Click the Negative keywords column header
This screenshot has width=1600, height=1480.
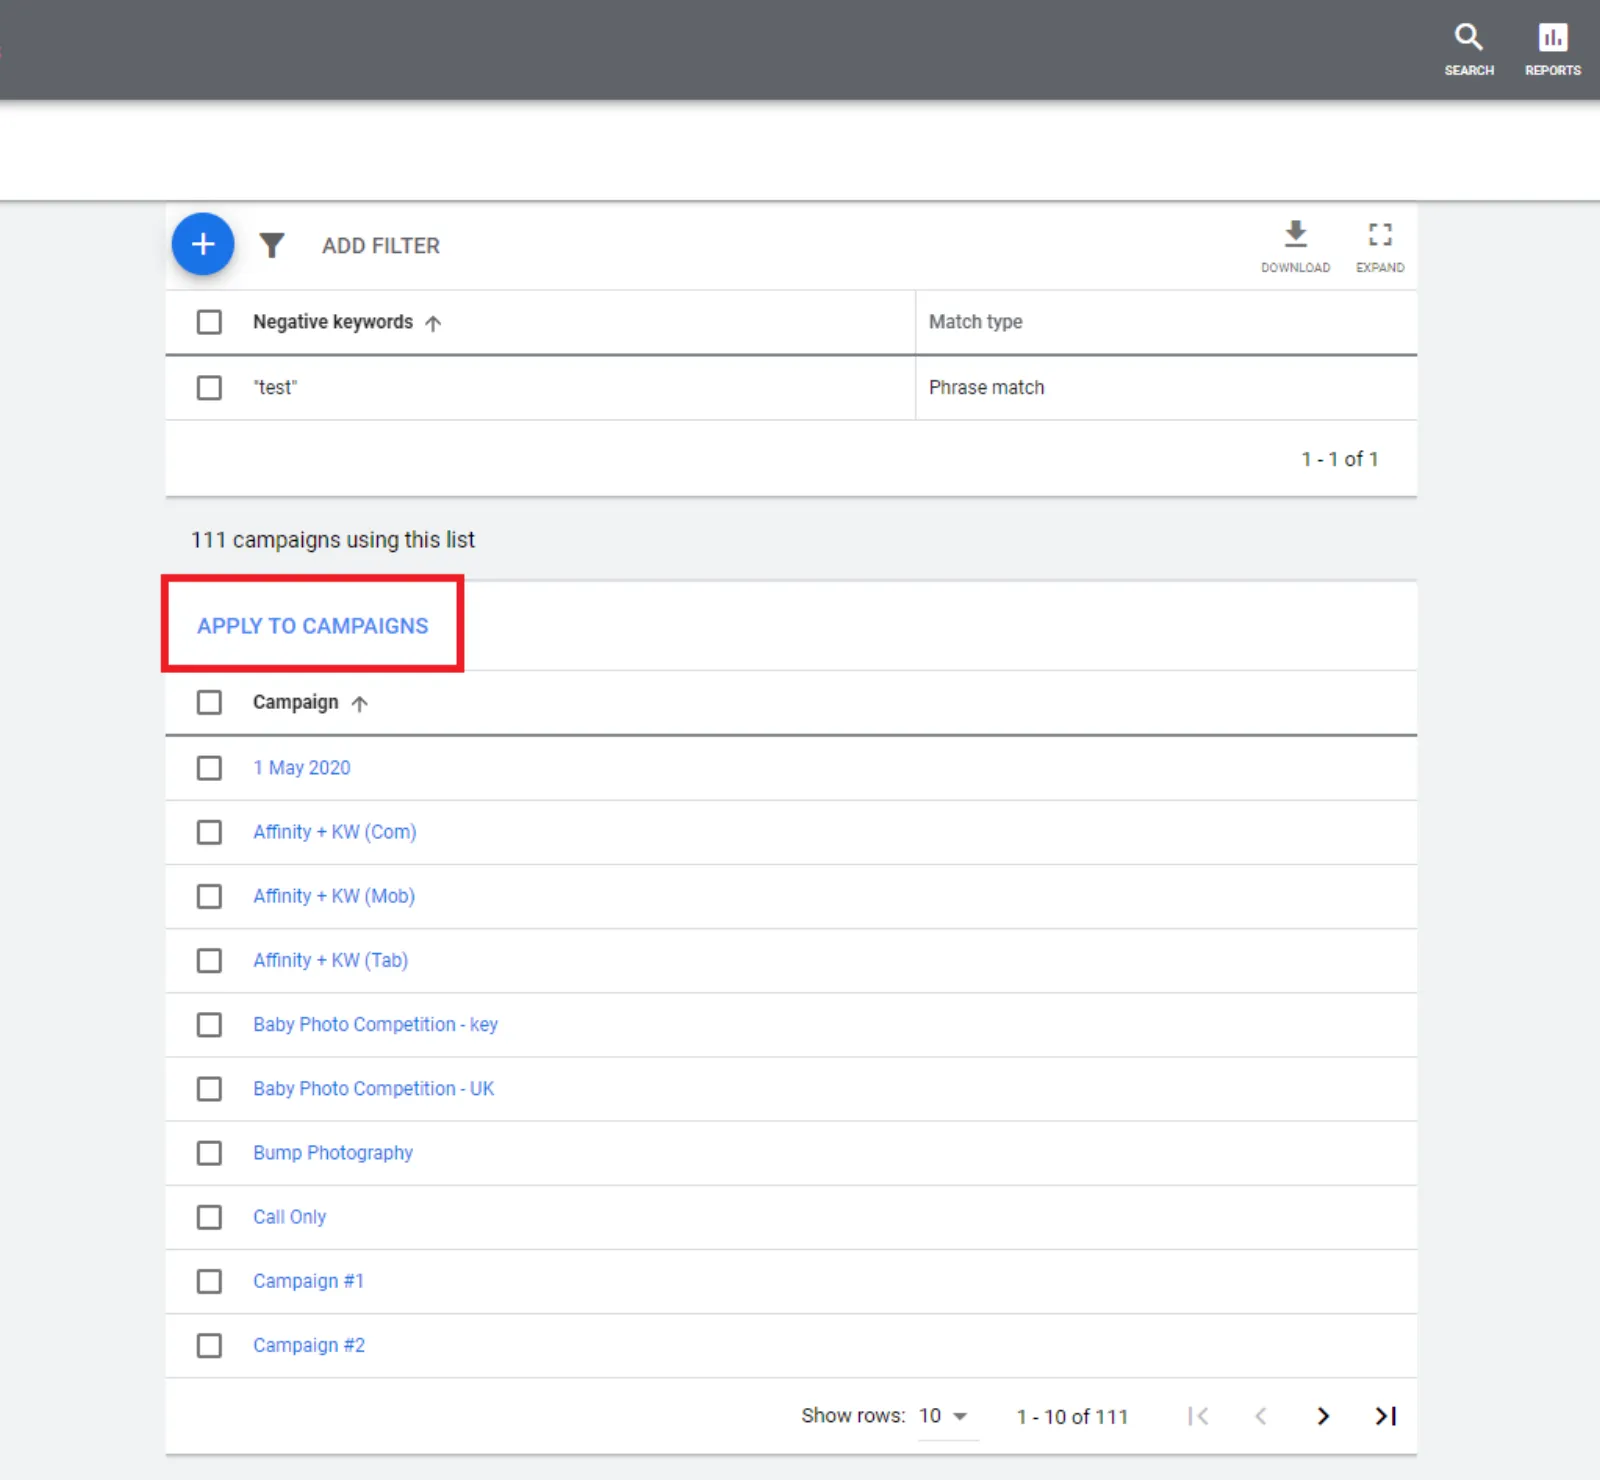(x=332, y=322)
